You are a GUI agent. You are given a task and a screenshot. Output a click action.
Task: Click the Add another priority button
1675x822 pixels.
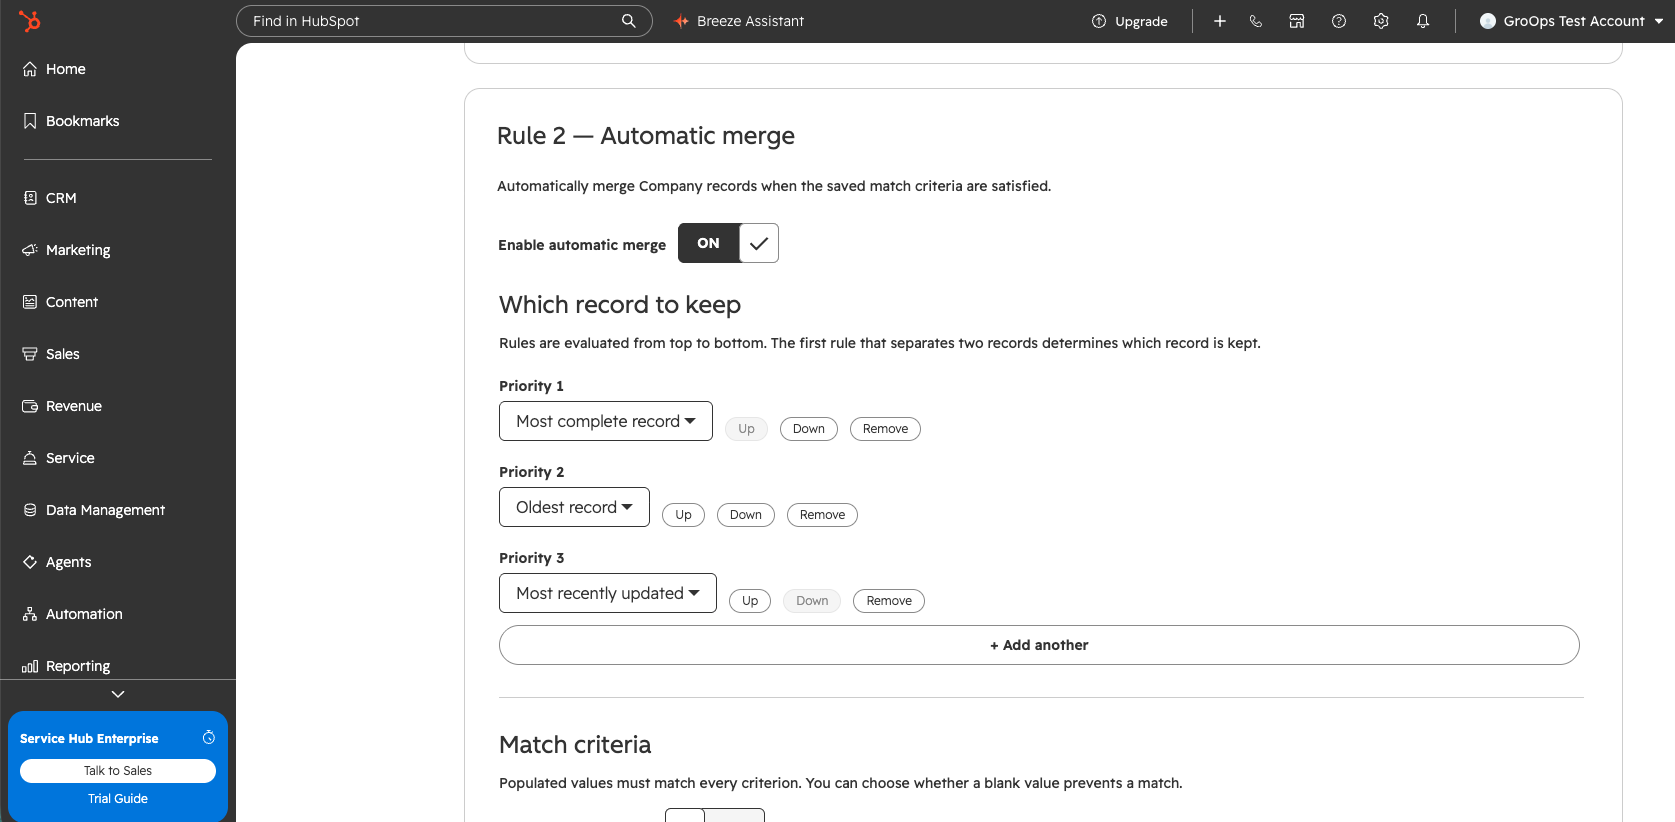click(1039, 645)
